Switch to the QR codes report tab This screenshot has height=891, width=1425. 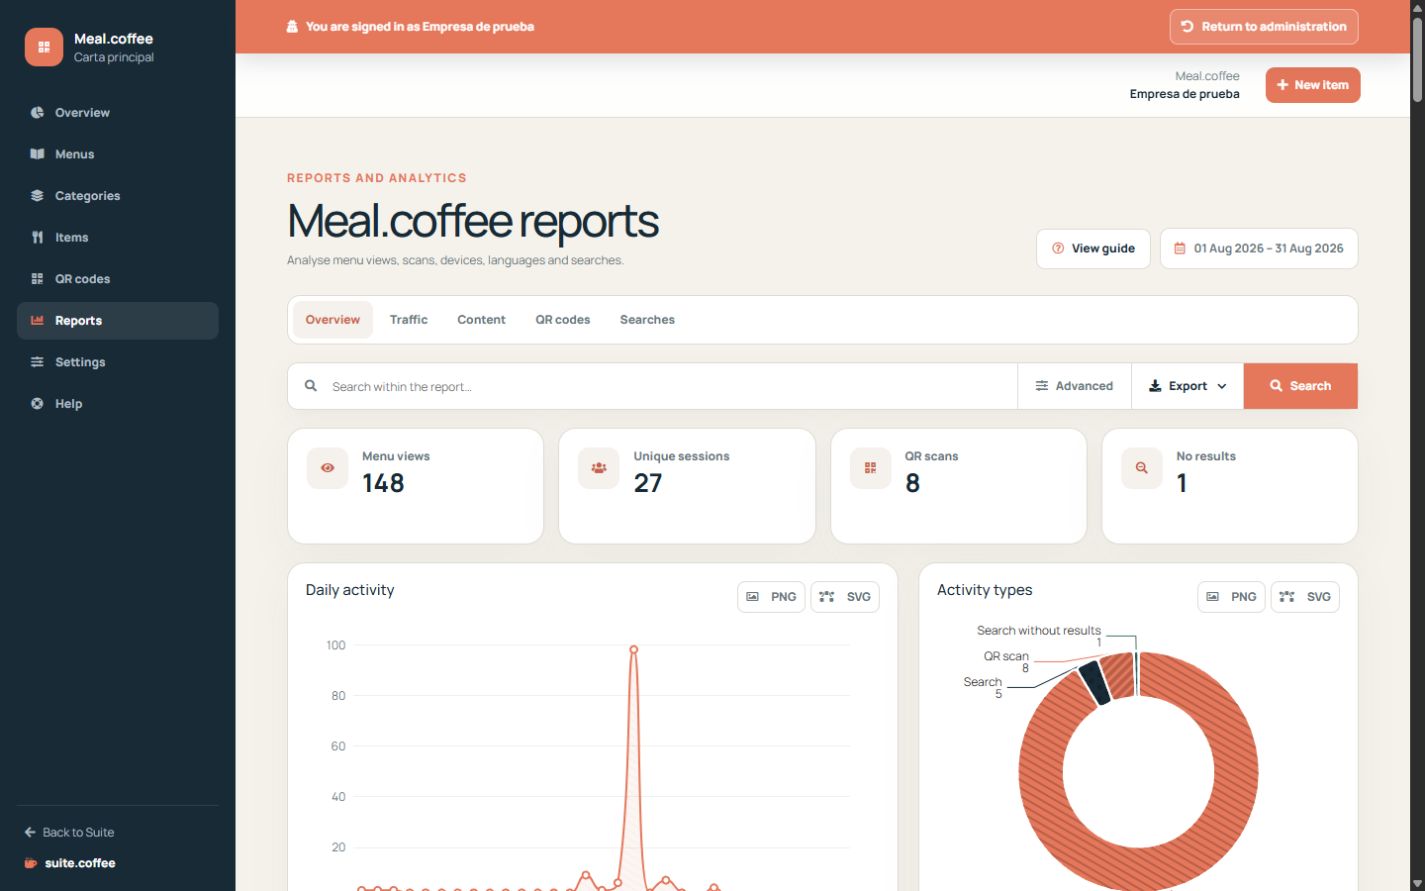[563, 320]
